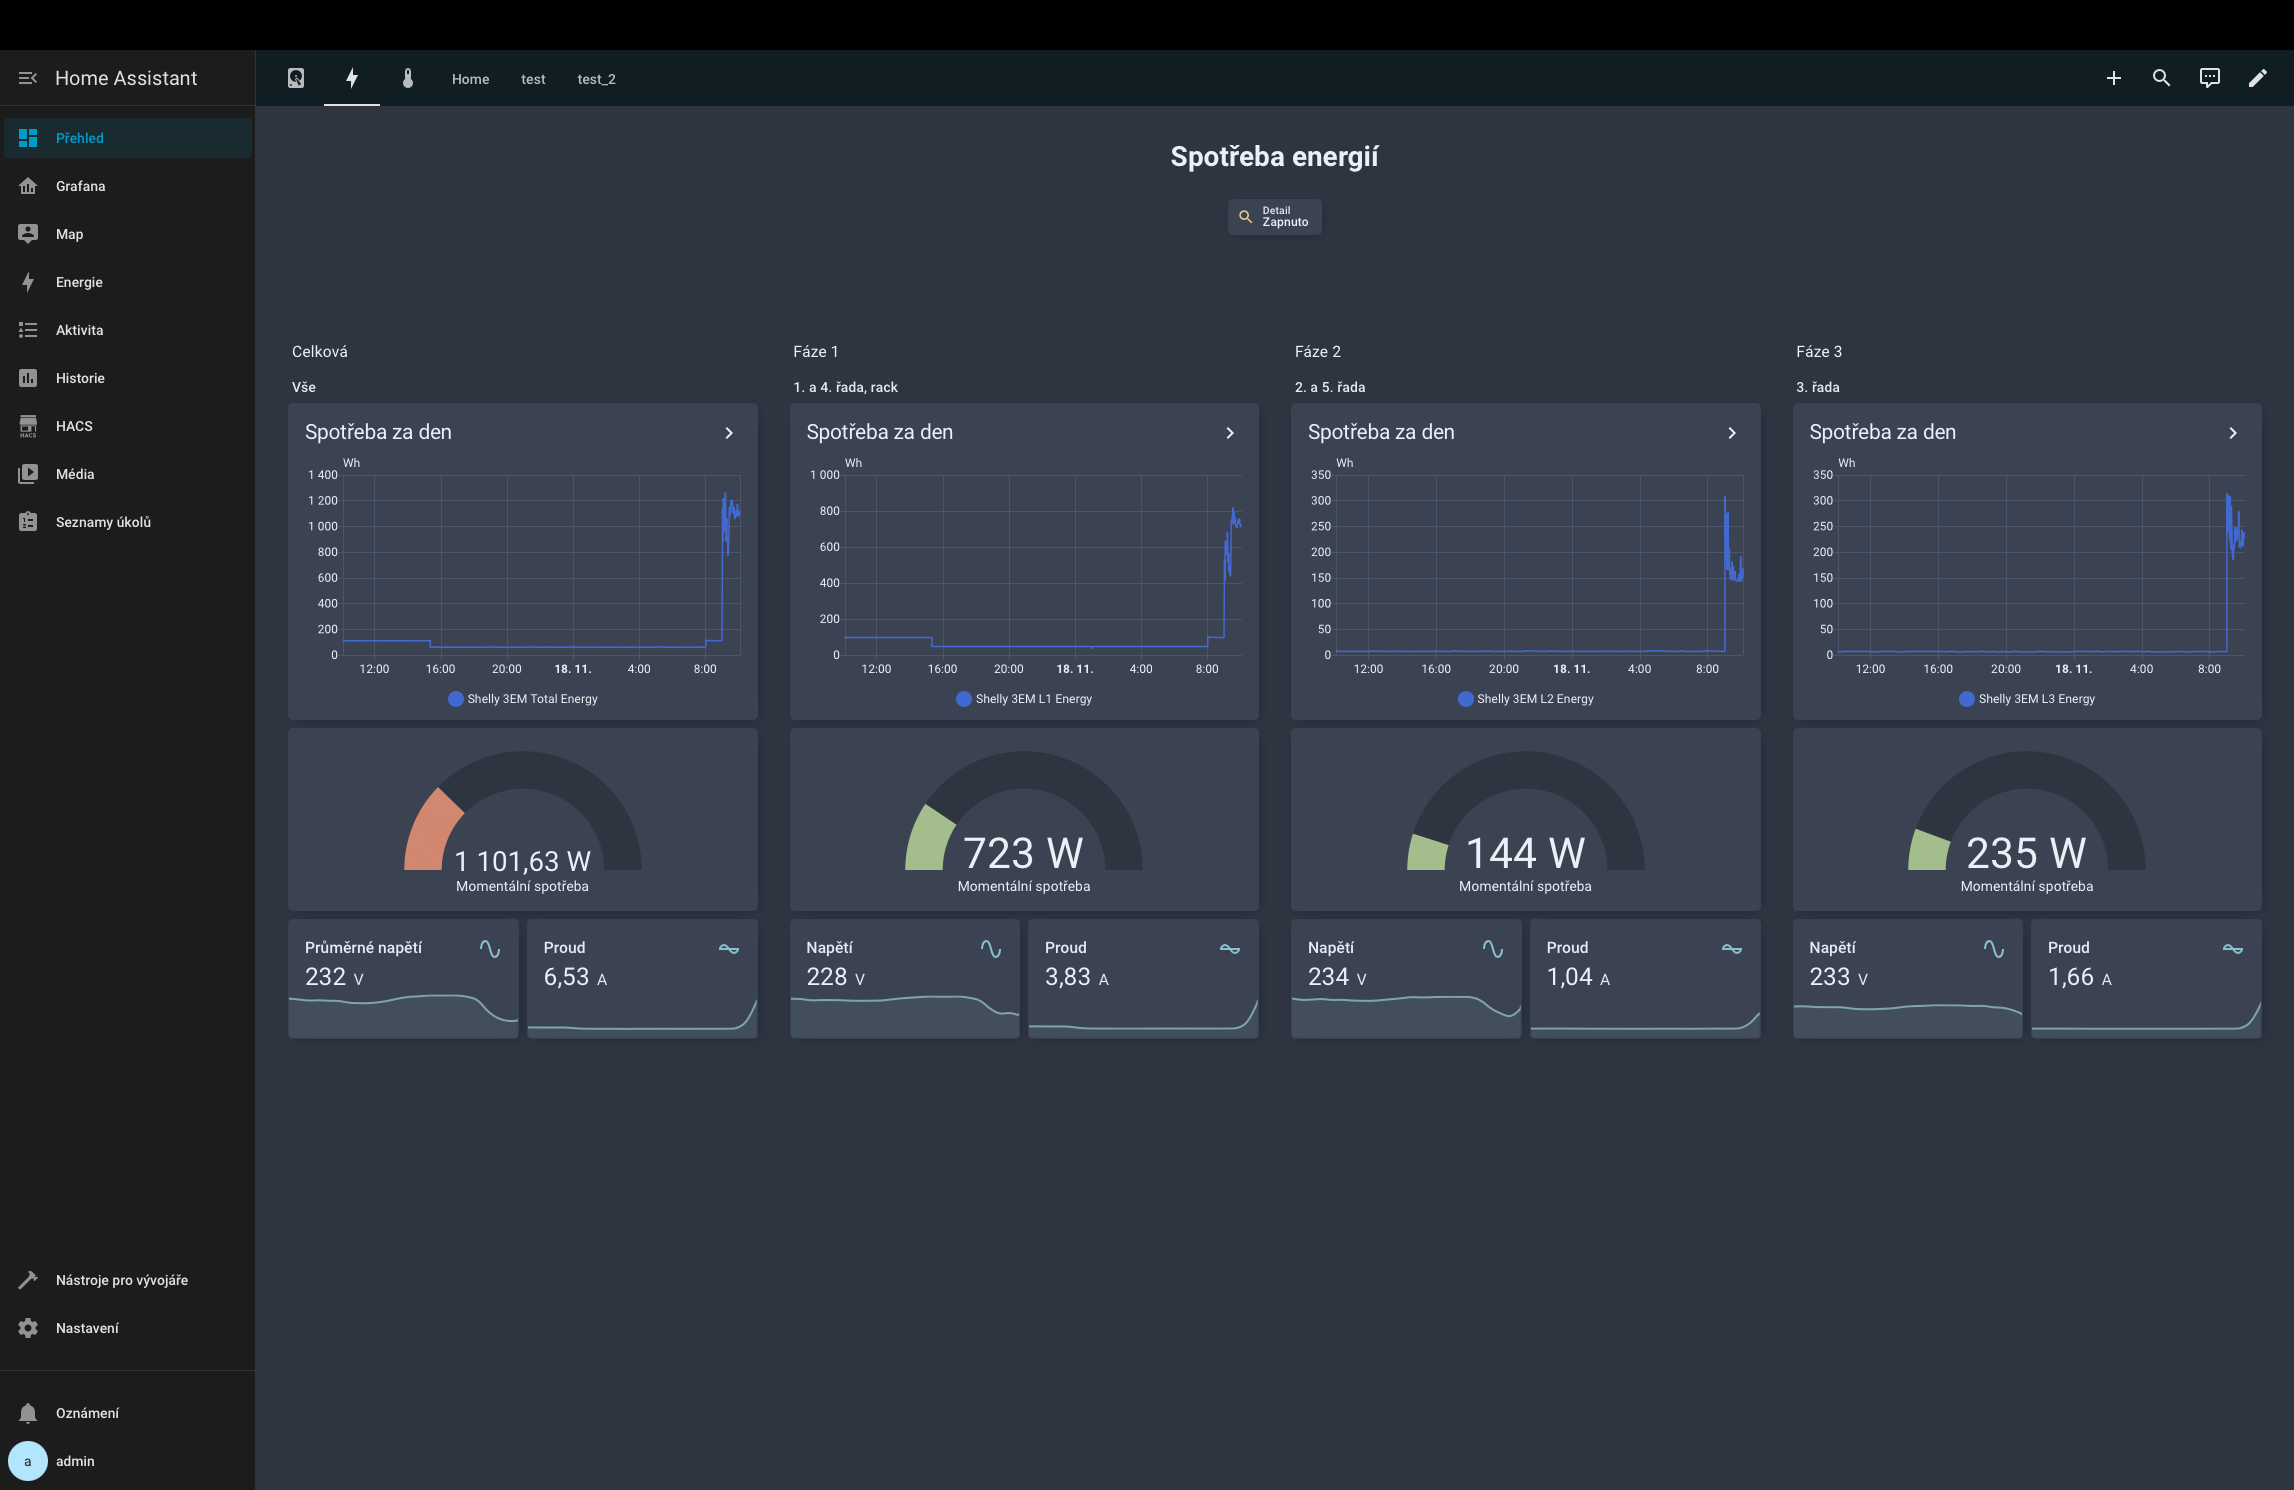Viewport: 2294px width, 1490px height.
Task: Toggle Shelly 3EM L2 Energy legend
Action: click(1525, 699)
